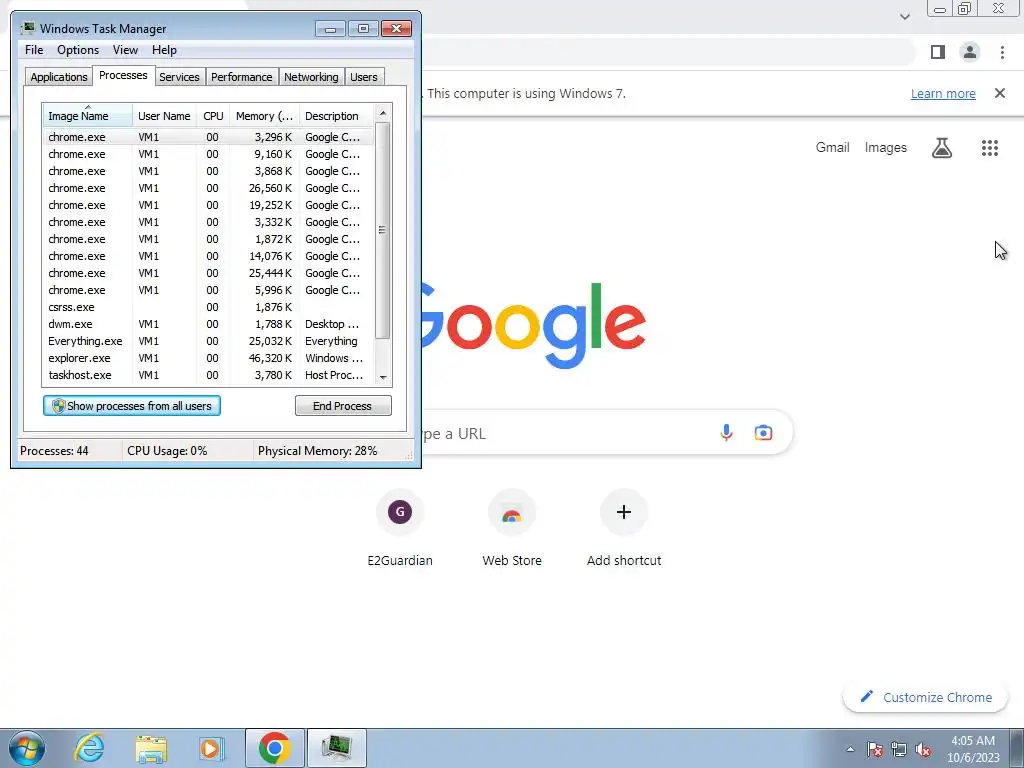
Task: Open the Images link
Action: click(x=886, y=148)
